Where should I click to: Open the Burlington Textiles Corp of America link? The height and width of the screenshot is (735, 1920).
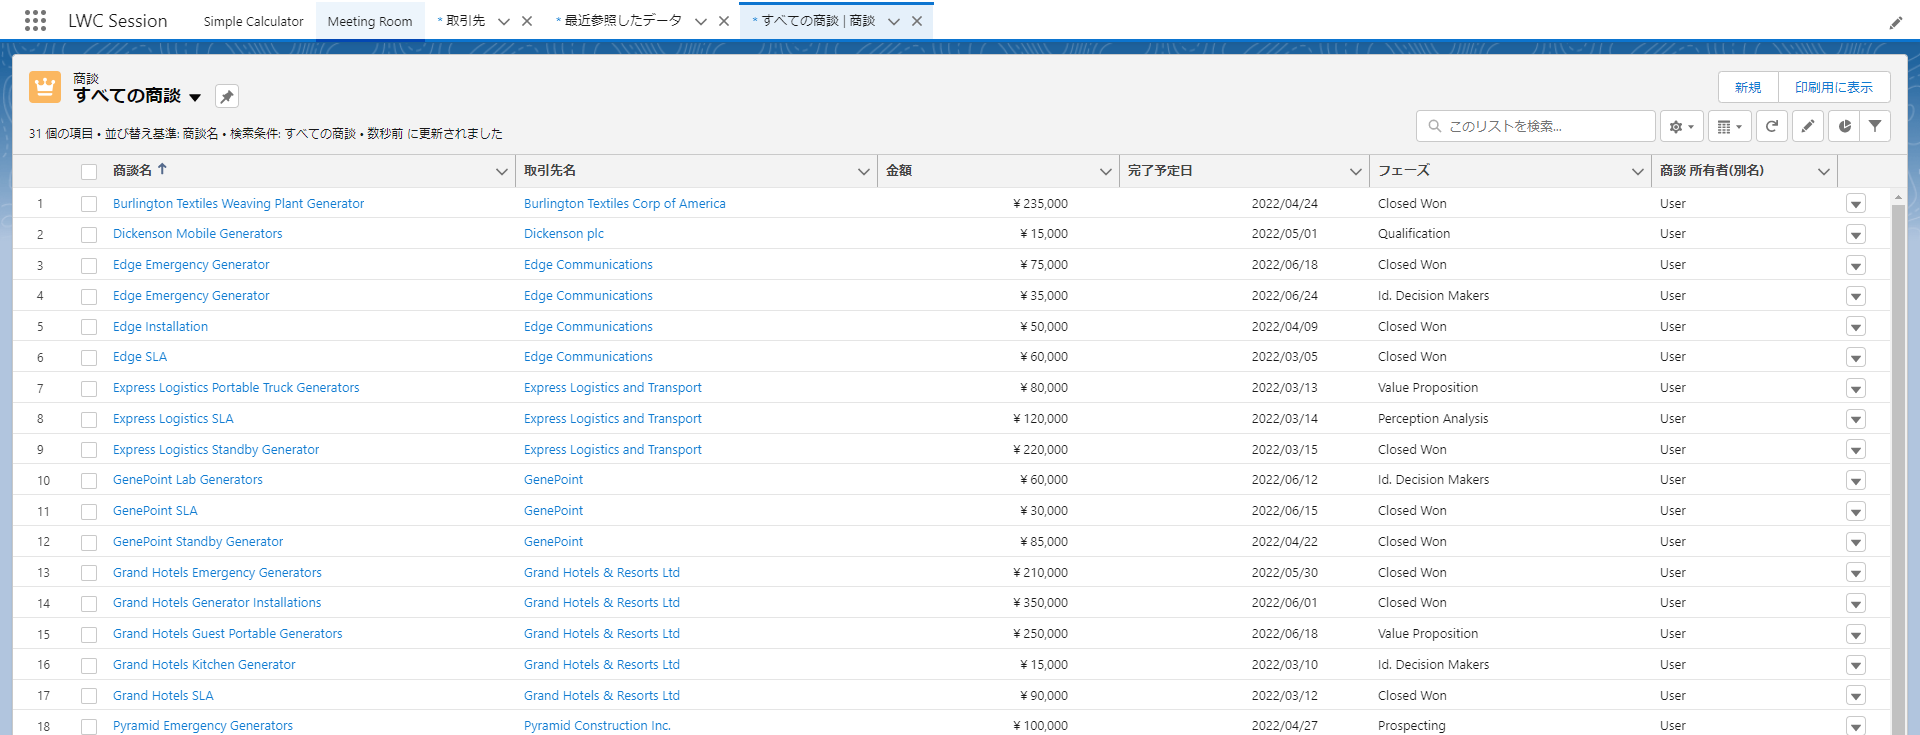[625, 204]
